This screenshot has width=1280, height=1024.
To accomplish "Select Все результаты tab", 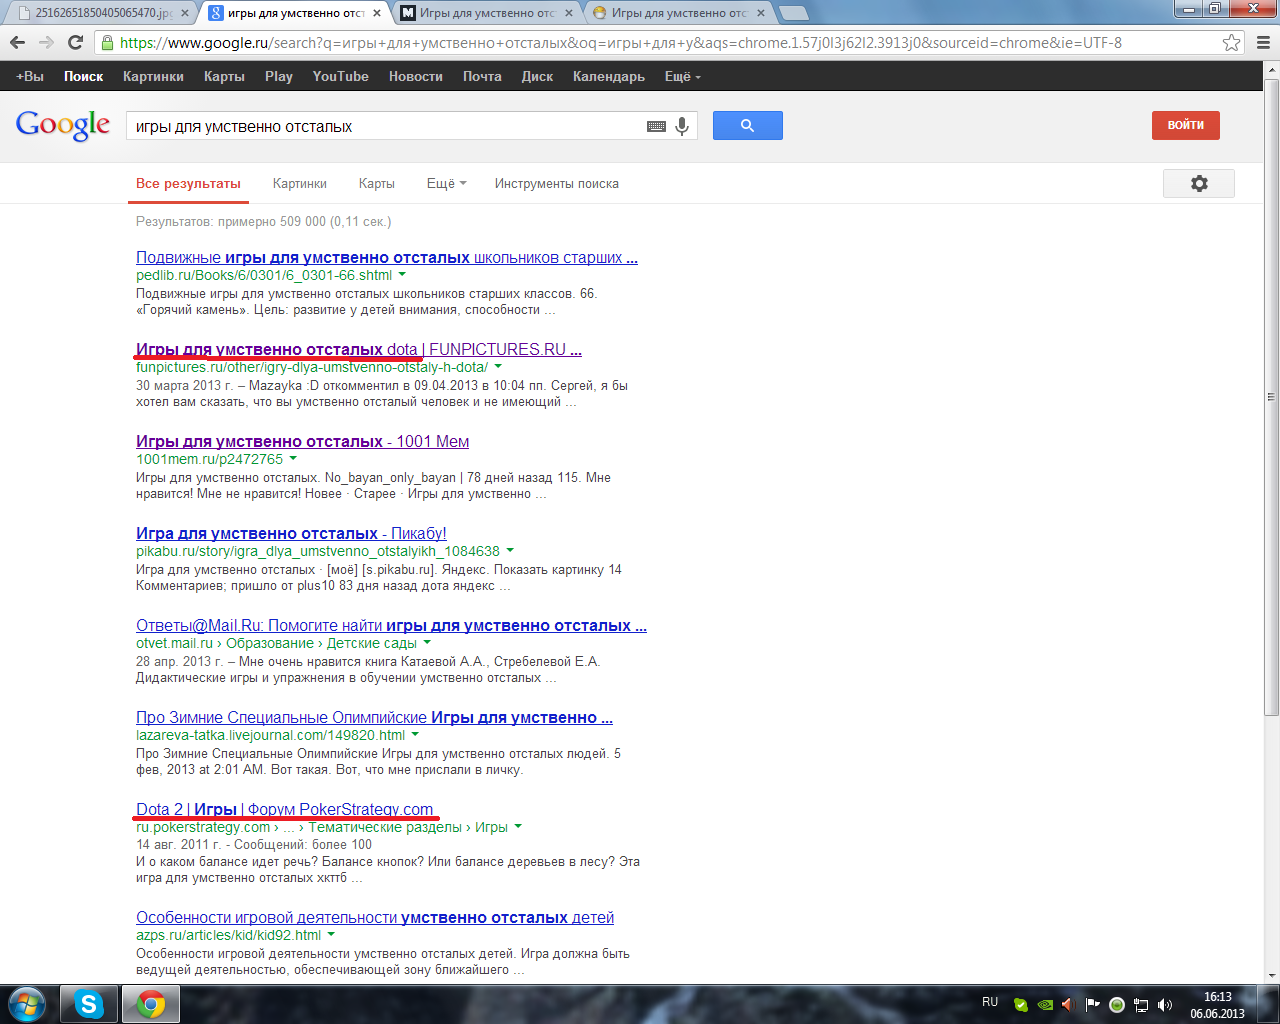I will click(x=188, y=183).
